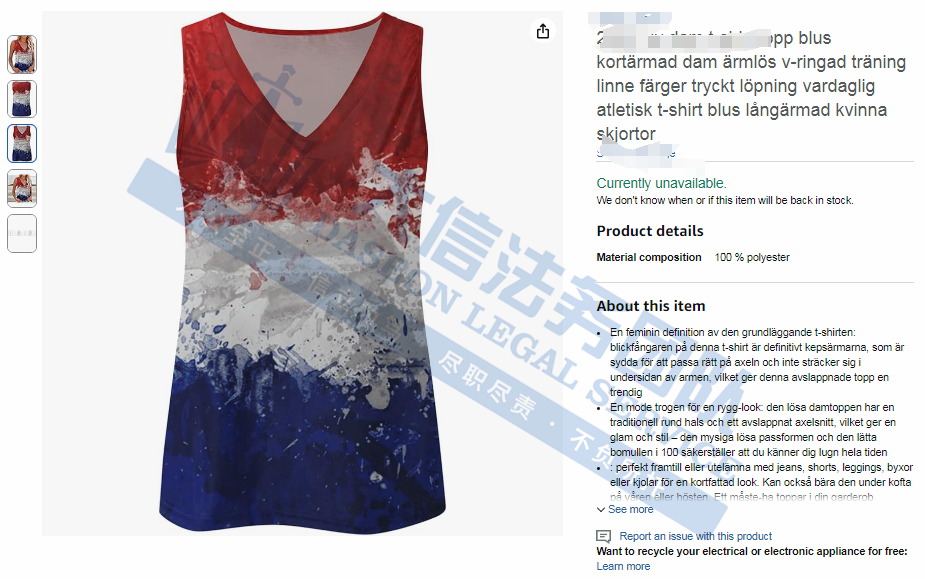925x579 pixels.
Task: Open Report an issue with this product
Action: [696, 536]
